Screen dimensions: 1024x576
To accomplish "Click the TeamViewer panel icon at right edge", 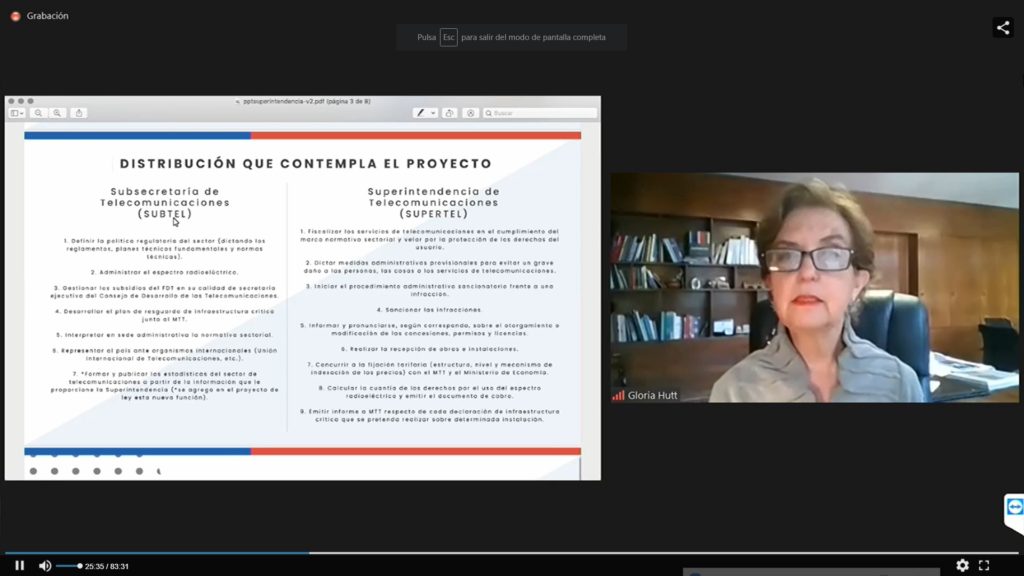I will click(x=1014, y=507).
